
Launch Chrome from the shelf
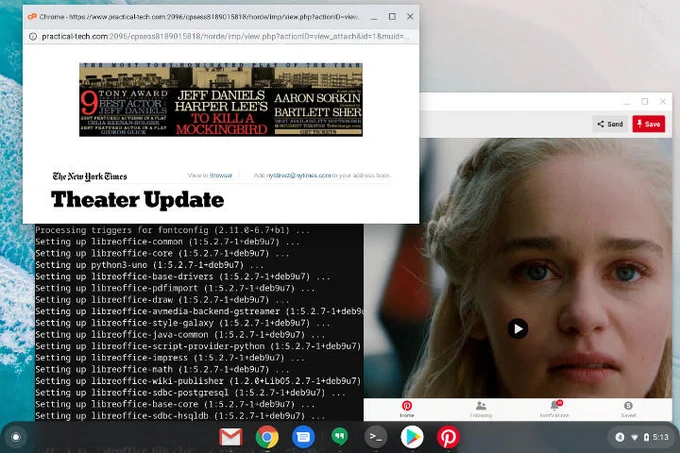pos(267,437)
